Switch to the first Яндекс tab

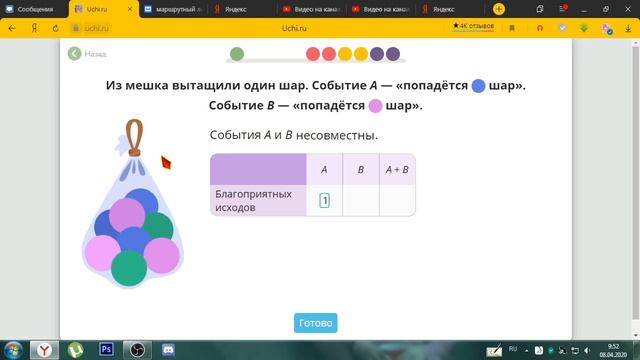point(241,9)
